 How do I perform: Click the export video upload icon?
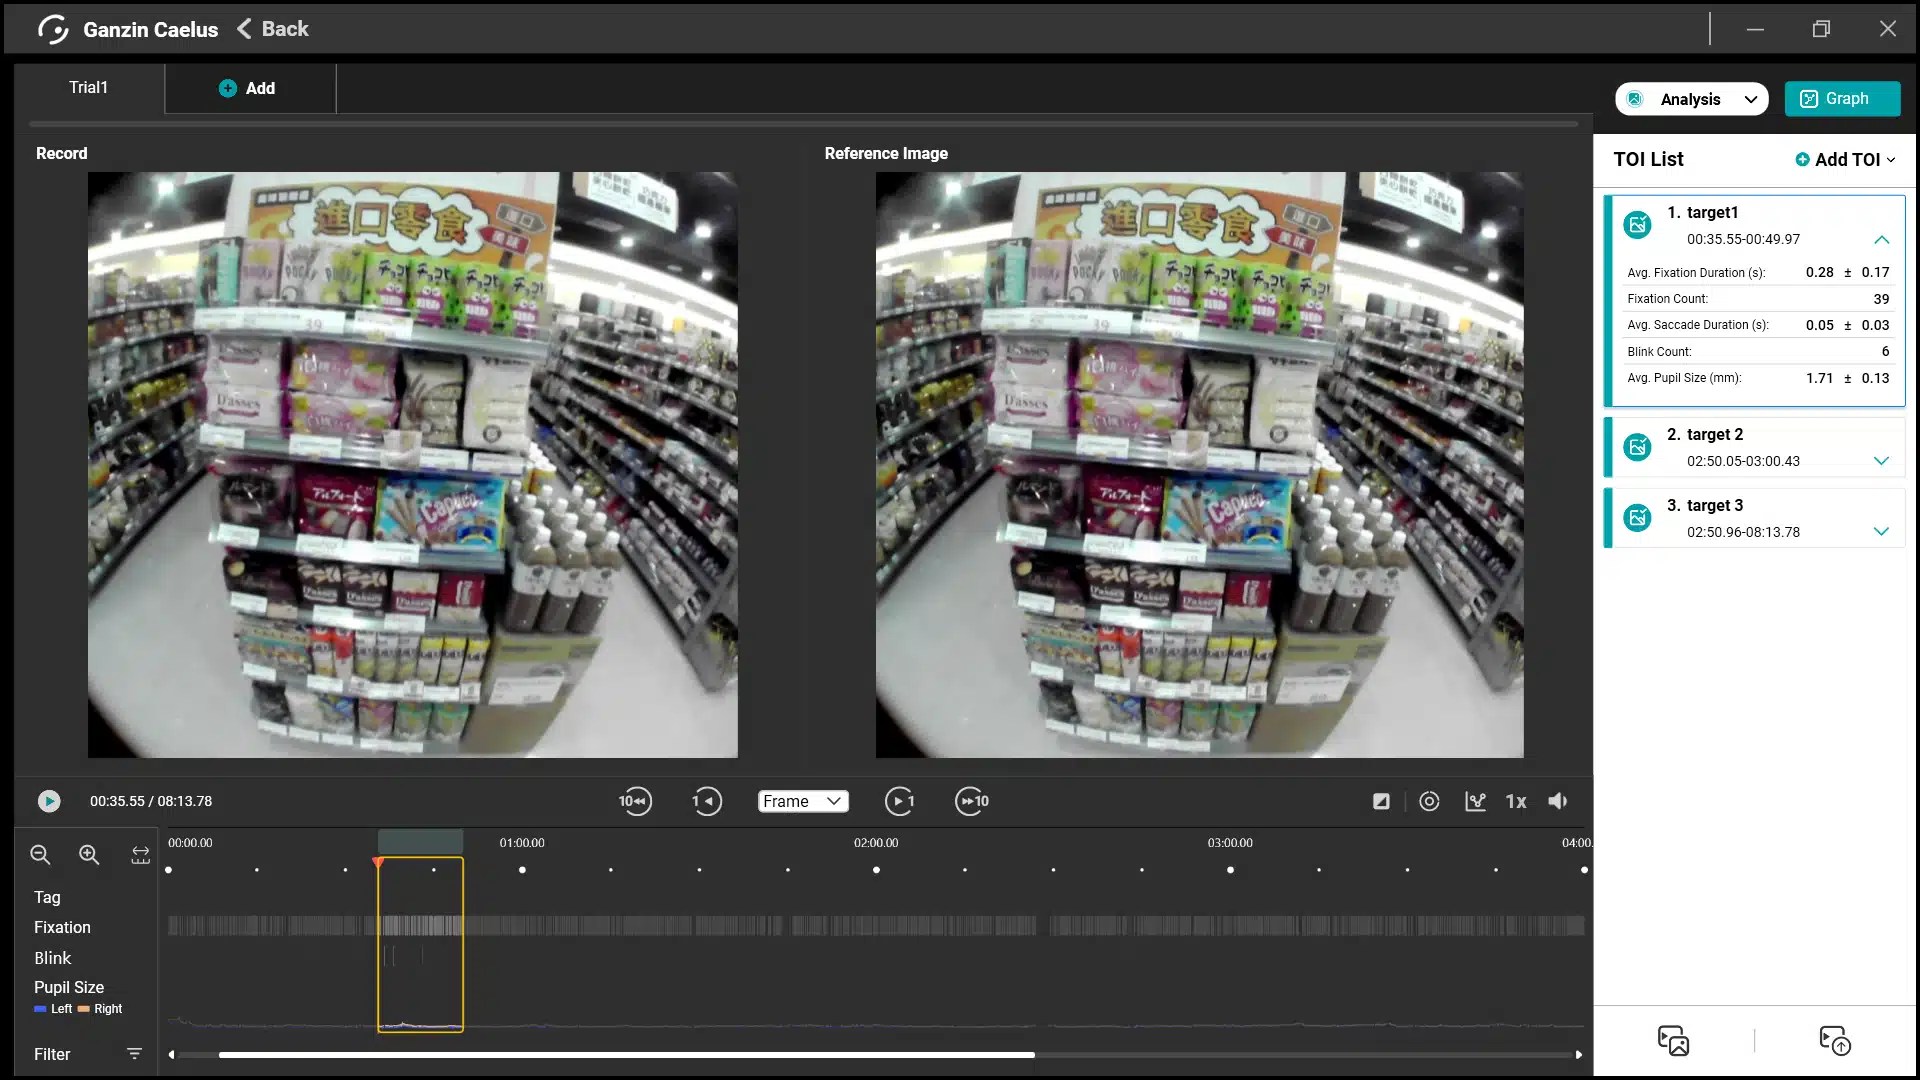[1835, 1041]
